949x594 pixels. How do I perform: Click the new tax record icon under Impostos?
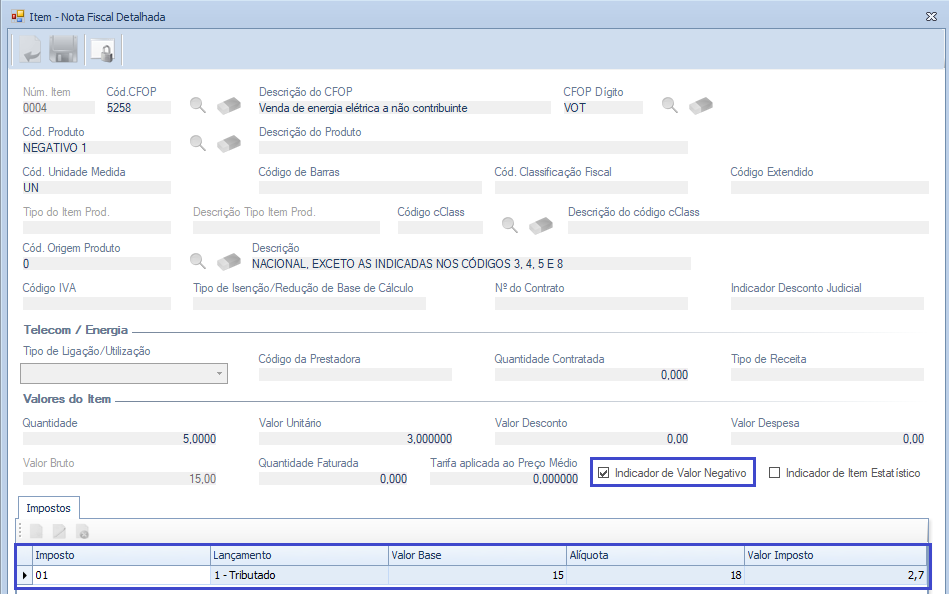pos(36,532)
